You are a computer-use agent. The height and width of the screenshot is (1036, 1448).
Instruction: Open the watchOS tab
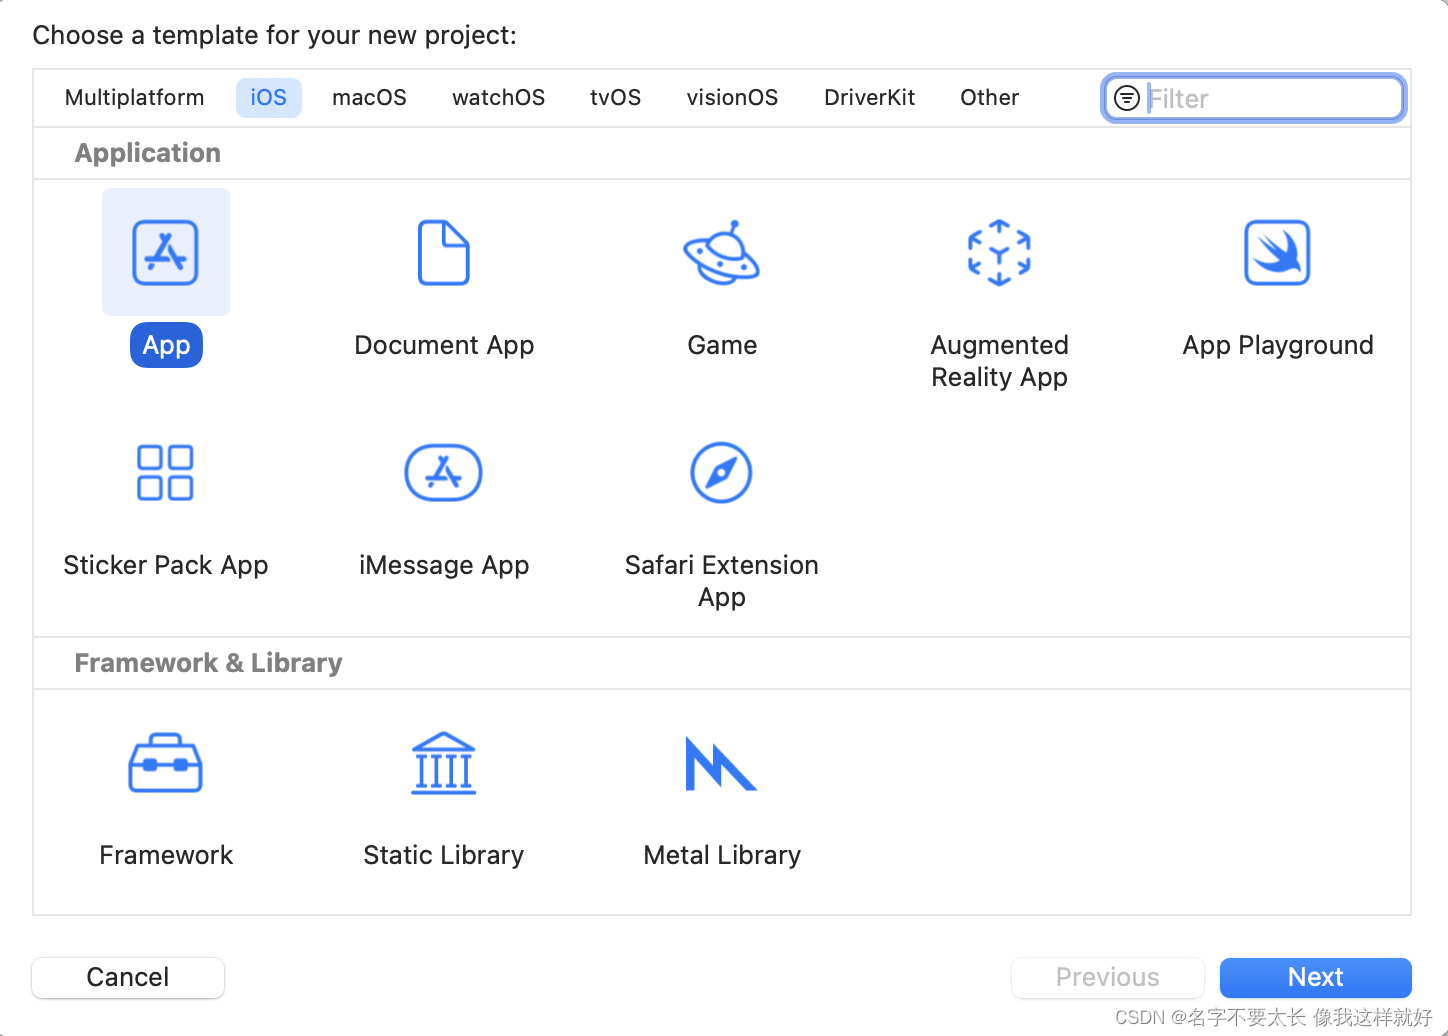coord(498,97)
